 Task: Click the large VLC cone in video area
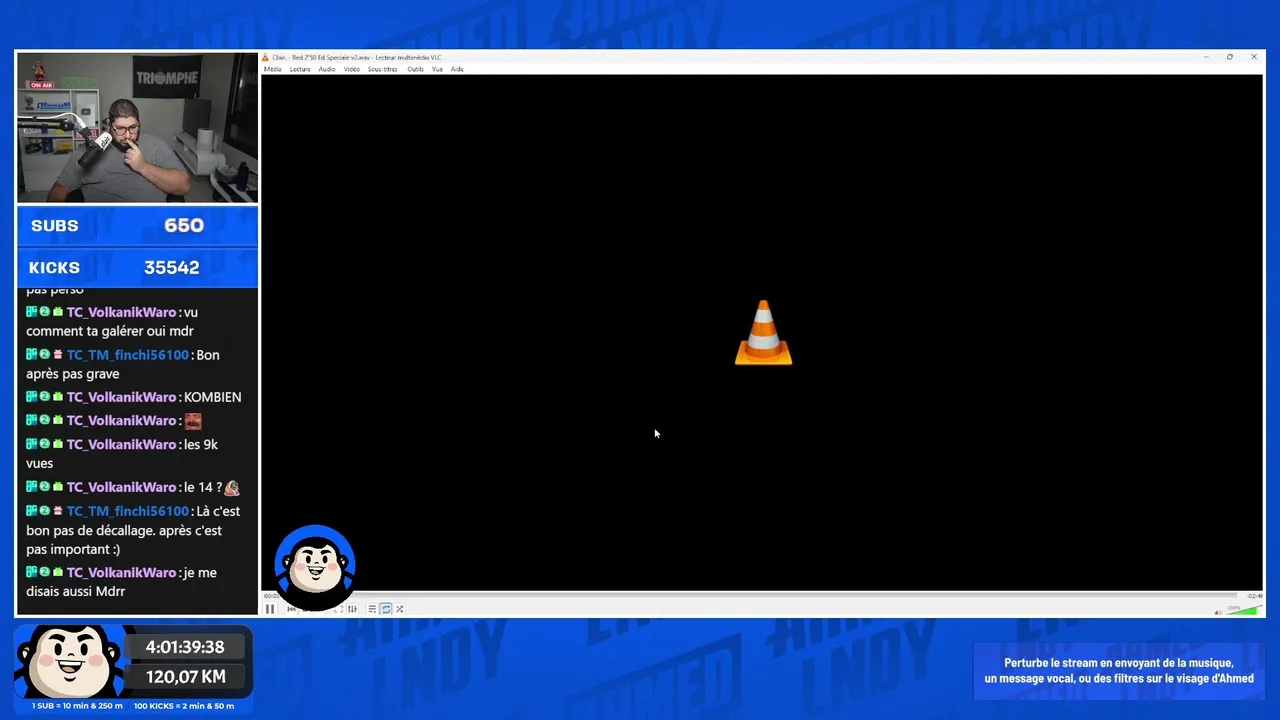[763, 333]
